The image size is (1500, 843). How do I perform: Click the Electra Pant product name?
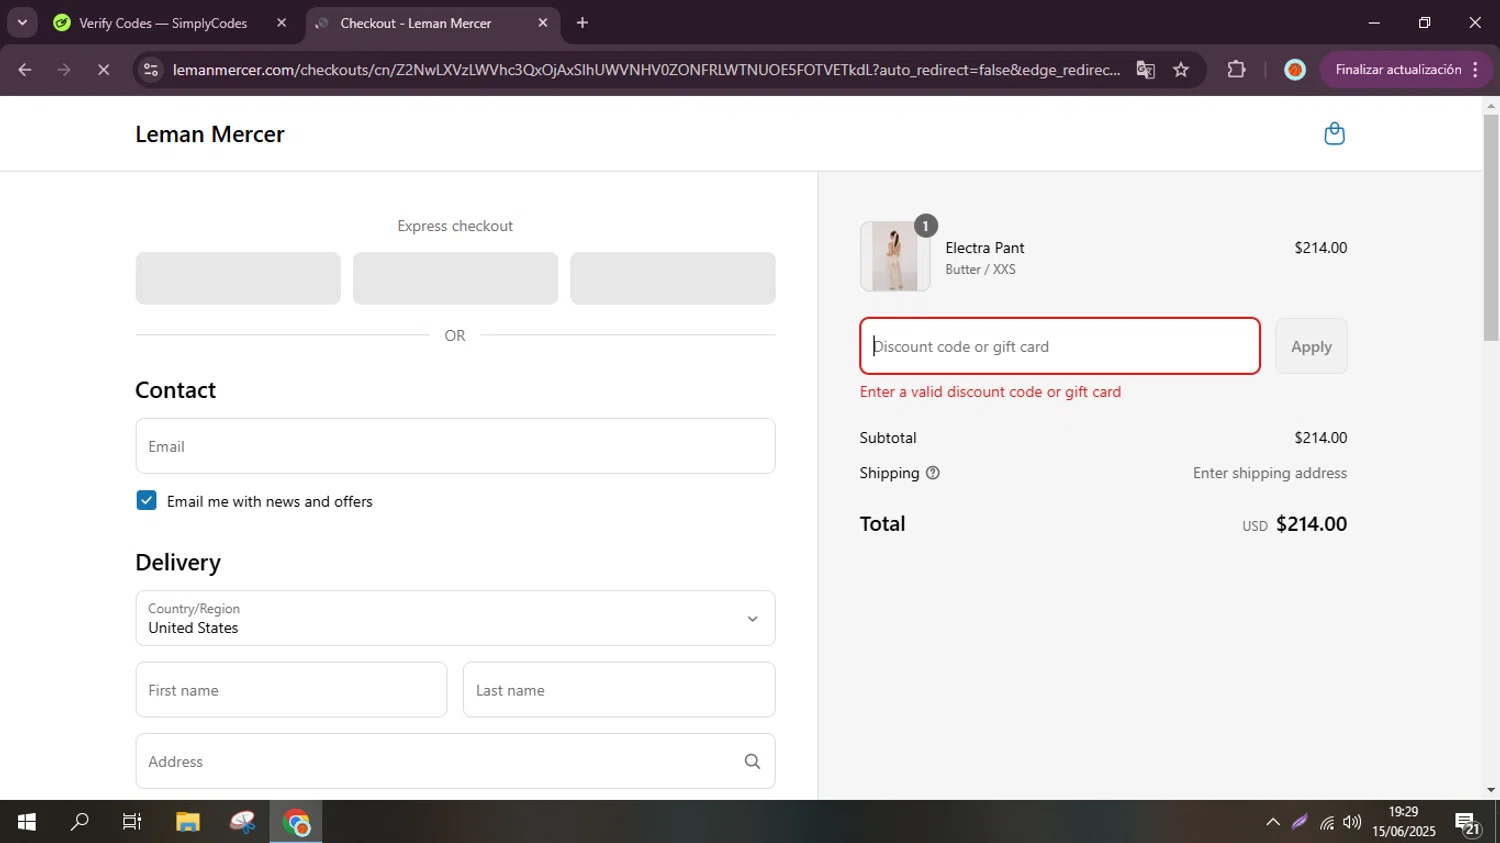[985, 248]
